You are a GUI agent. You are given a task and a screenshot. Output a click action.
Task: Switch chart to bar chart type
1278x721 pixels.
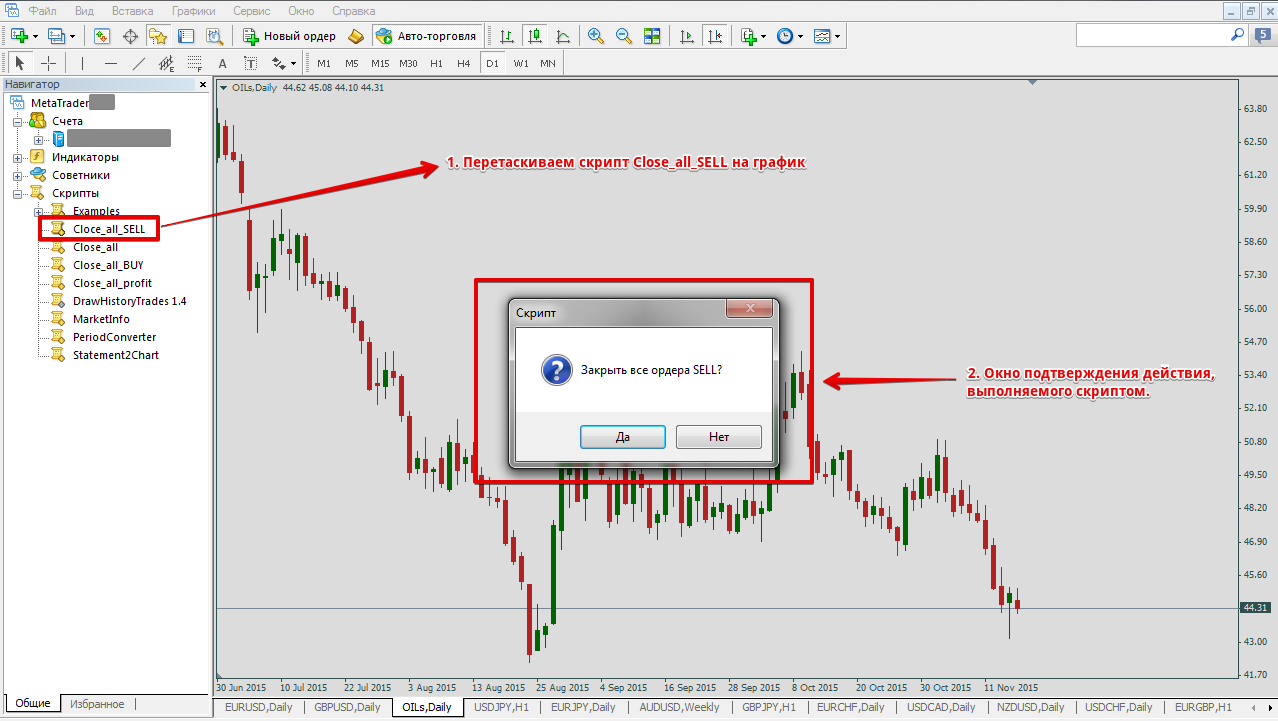tap(506, 36)
